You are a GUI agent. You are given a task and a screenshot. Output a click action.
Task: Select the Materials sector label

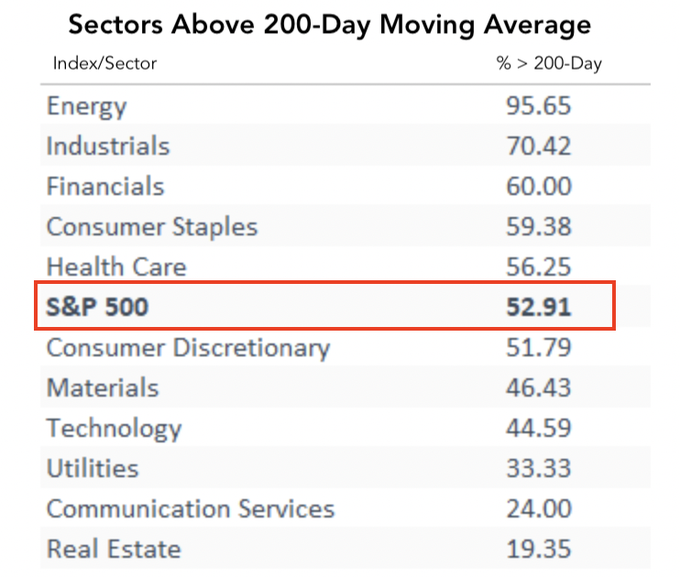(x=102, y=388)
